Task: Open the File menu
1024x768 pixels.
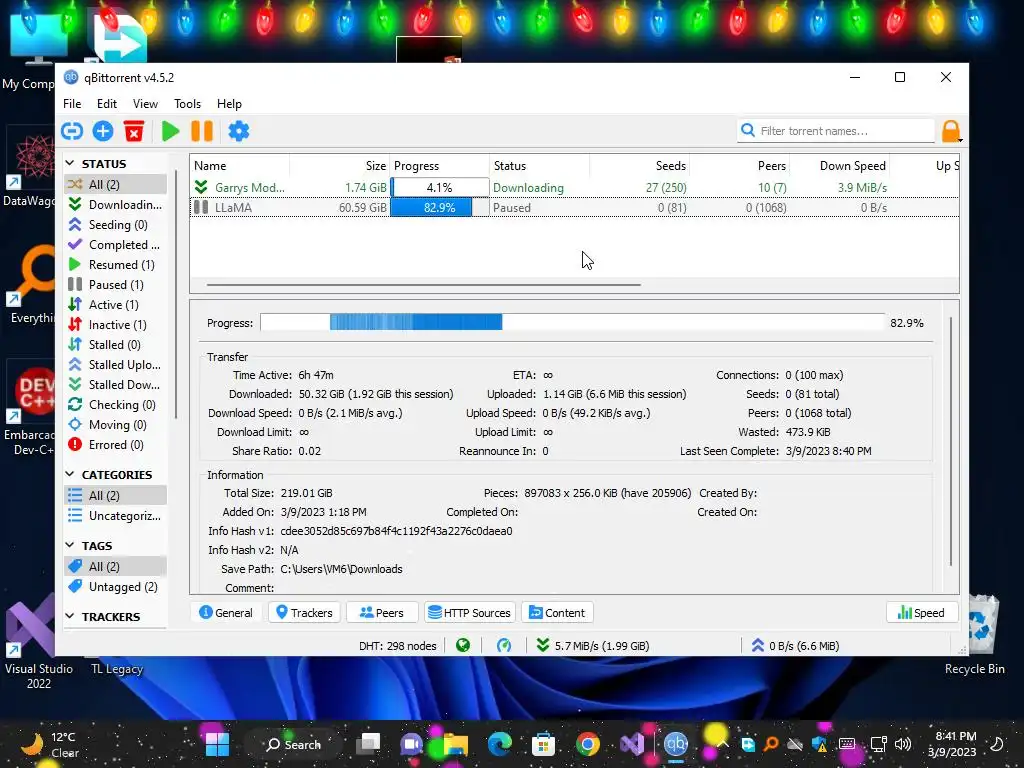Action: [72, 104]
